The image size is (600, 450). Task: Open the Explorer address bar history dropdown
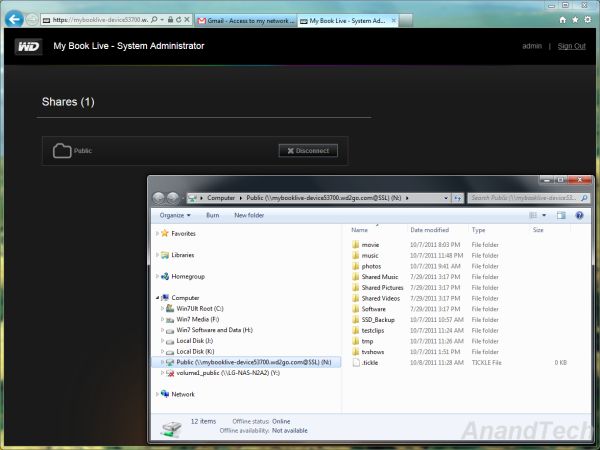coord(446,198)
